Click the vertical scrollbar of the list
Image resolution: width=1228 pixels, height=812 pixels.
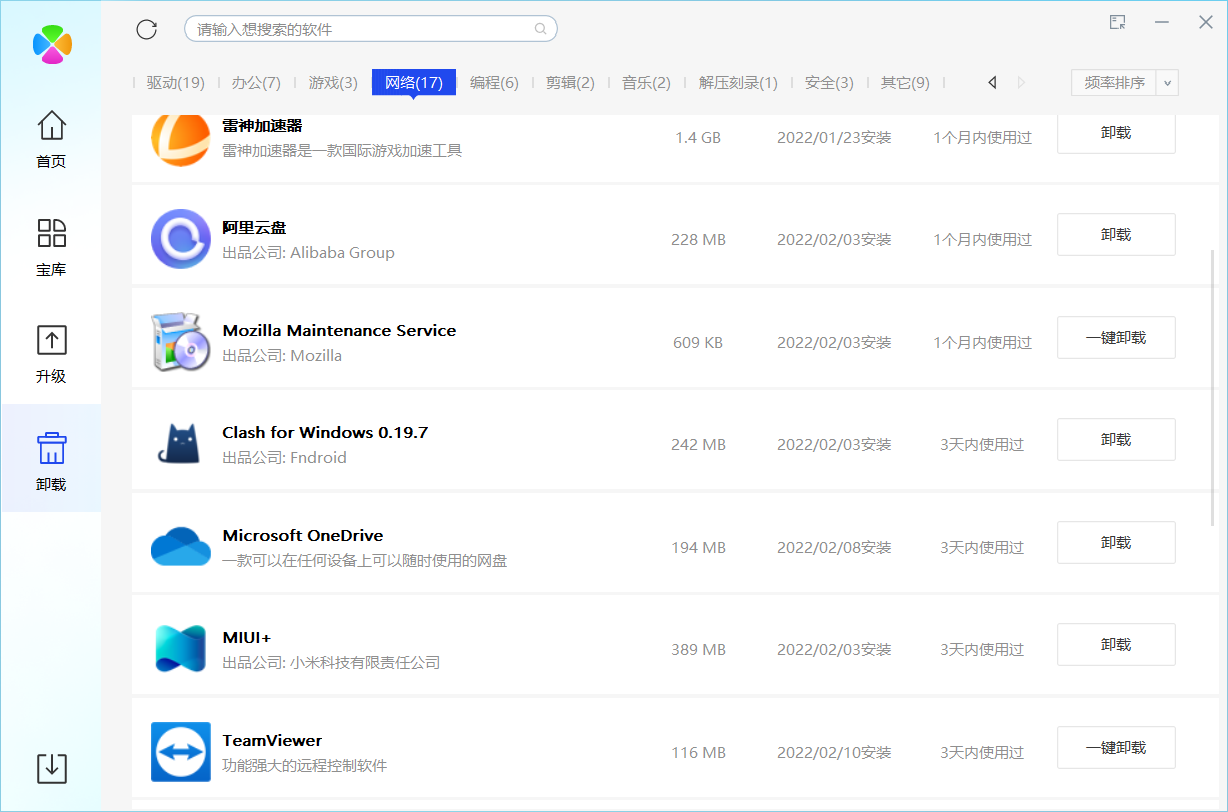pyautogui.click(x=1215, y=388)
